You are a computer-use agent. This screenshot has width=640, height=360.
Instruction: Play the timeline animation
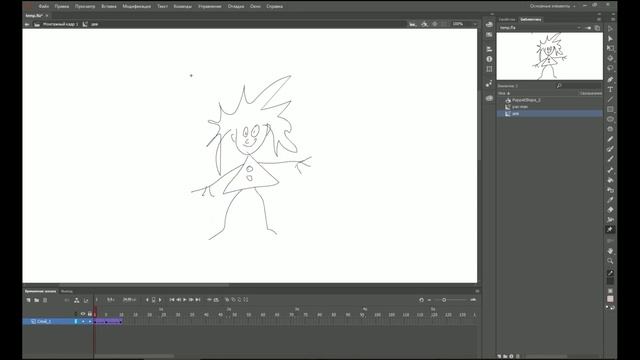coord(184,300)
